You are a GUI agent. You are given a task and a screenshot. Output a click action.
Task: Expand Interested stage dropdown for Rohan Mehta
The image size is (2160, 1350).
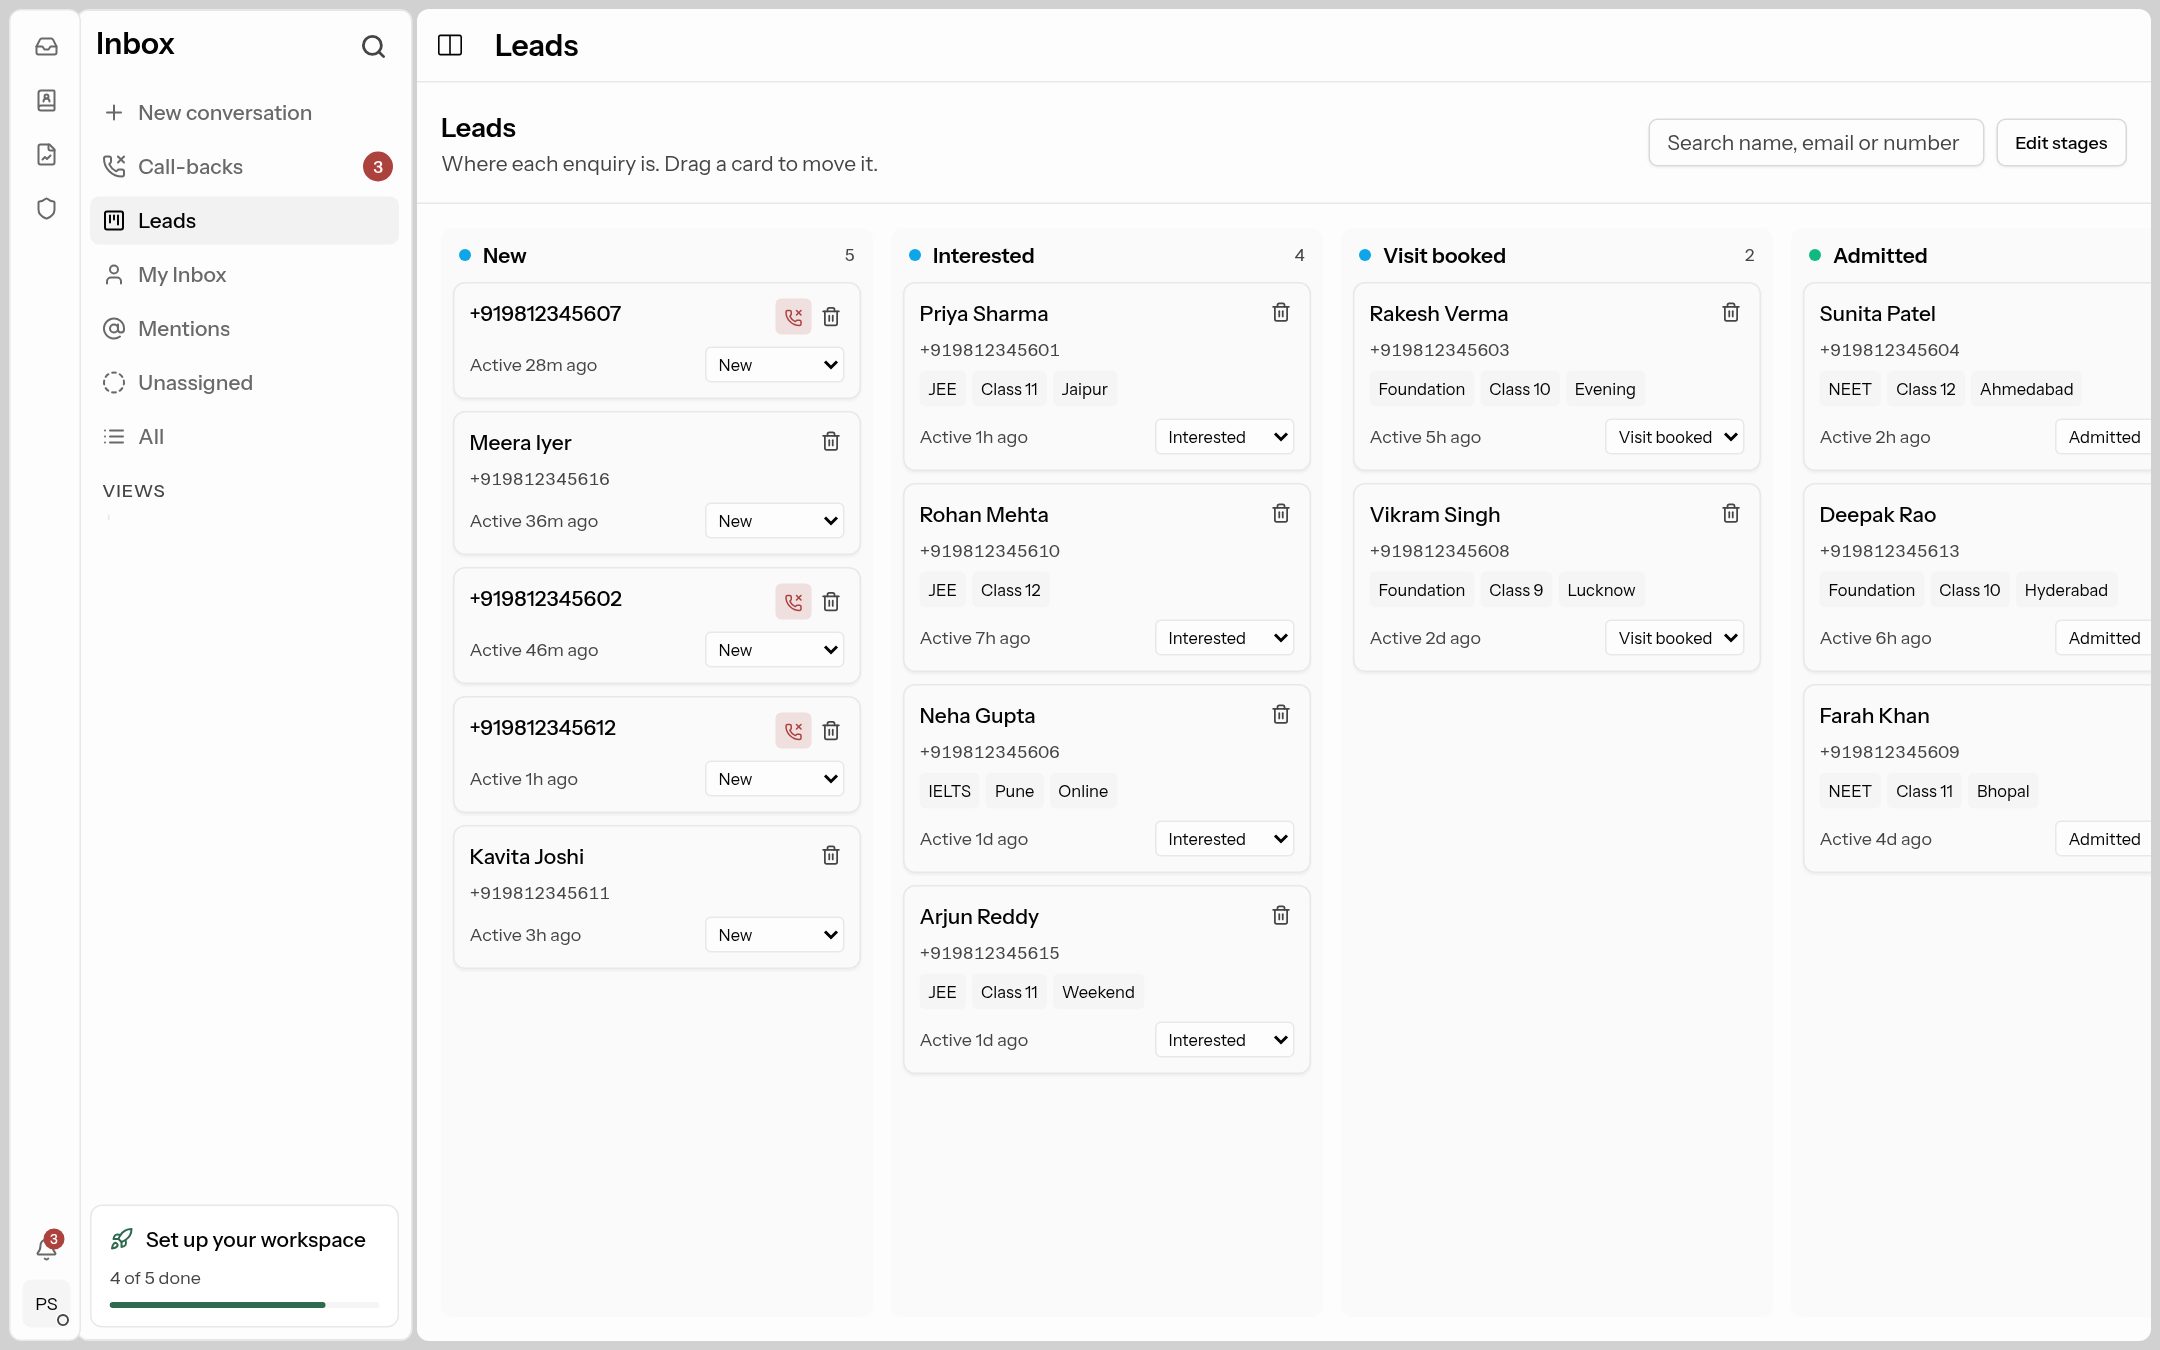1225,638
